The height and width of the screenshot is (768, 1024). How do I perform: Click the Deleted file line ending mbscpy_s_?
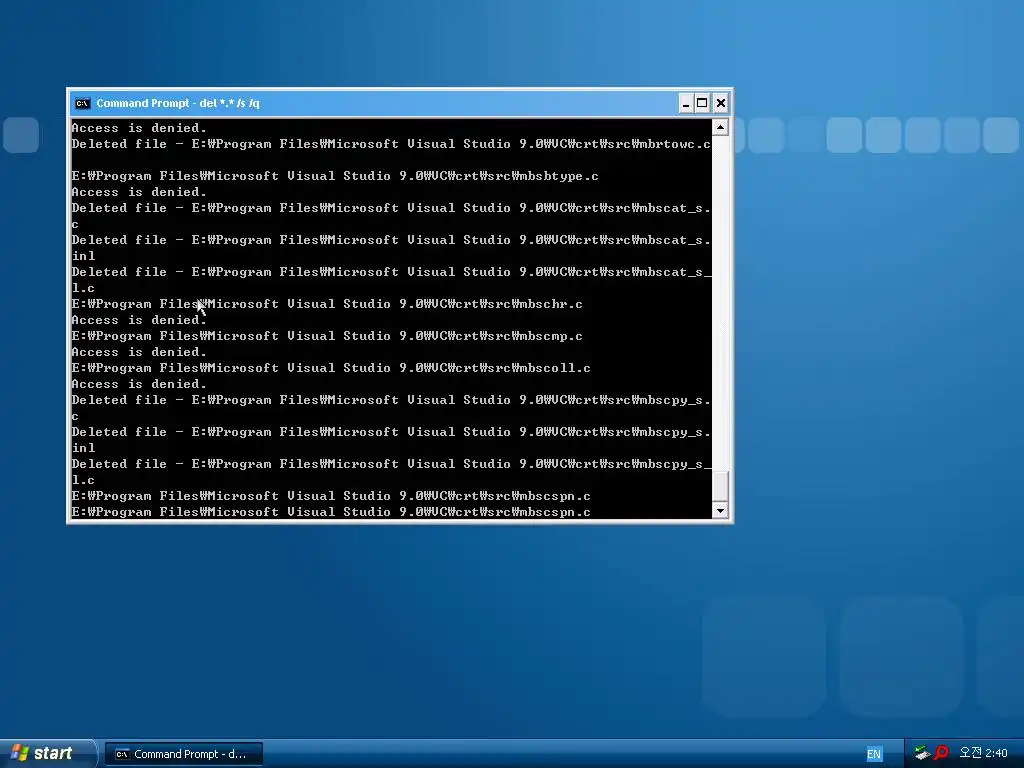tap(391, 464)
